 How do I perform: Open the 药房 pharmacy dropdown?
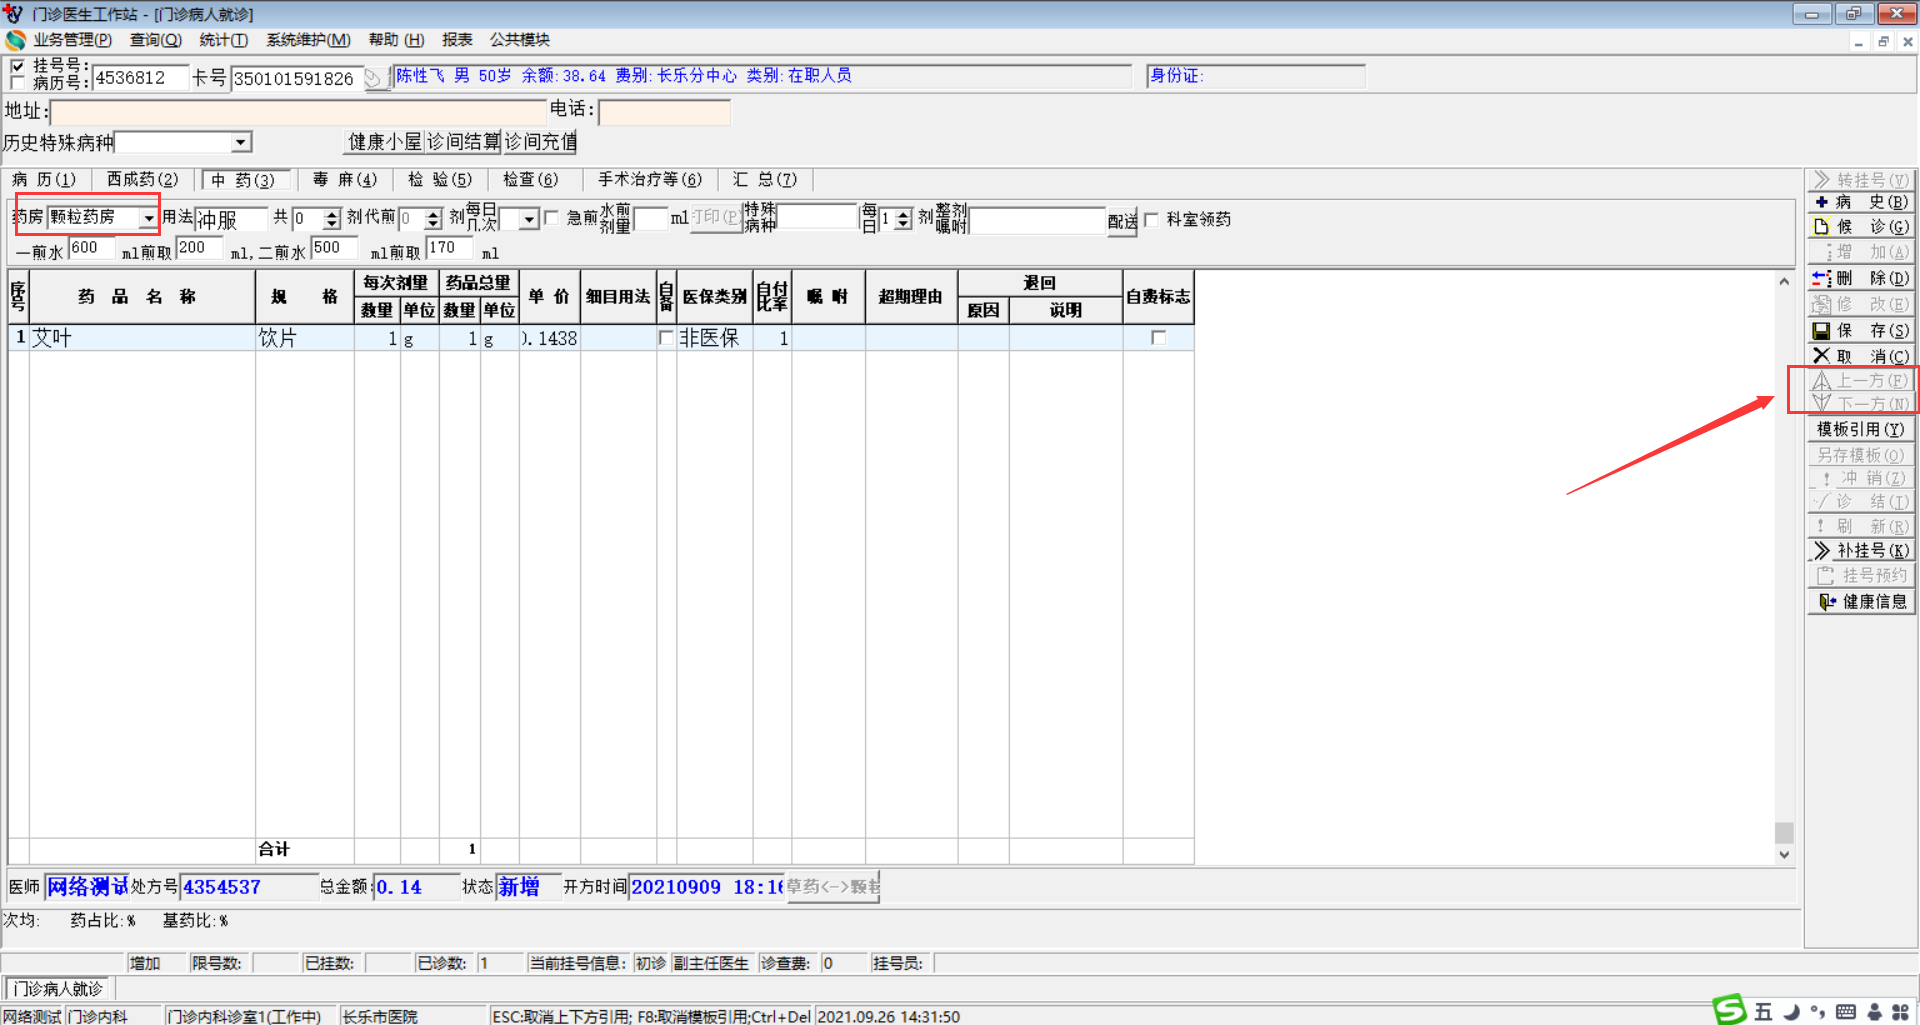pos(149,217)
